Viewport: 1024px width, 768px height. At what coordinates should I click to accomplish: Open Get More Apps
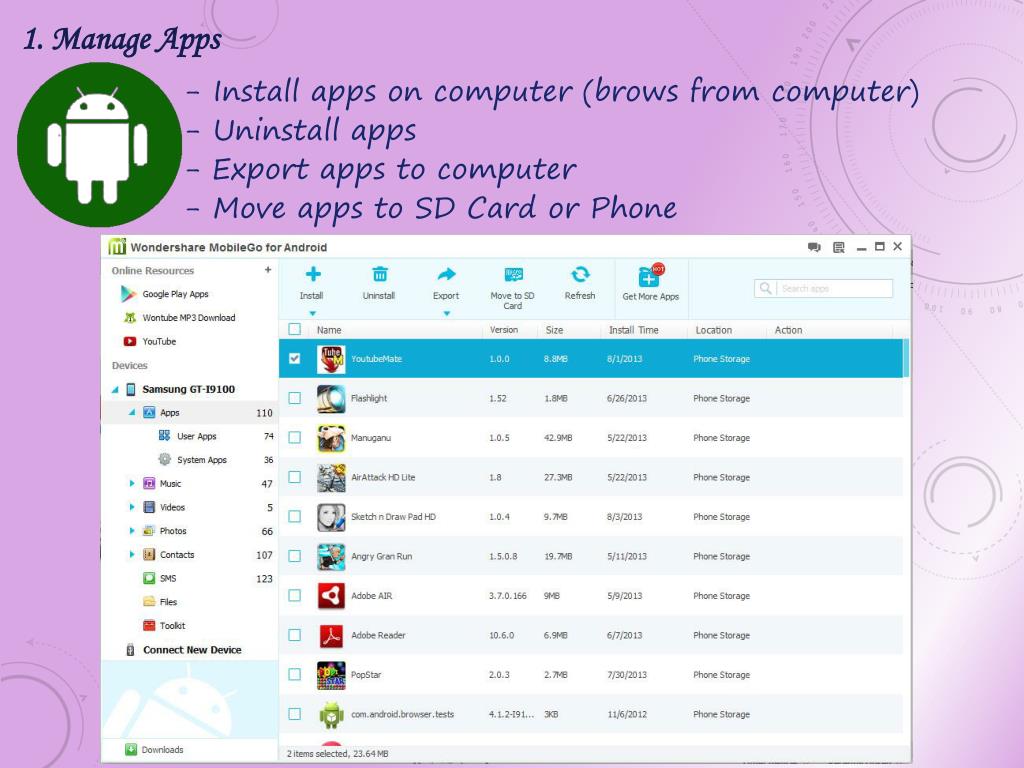pyautogui.click(x=650, y=283)
